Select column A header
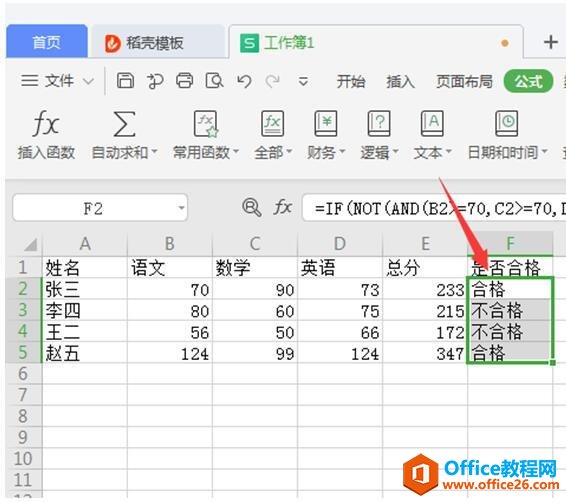This screenshot has height=502, width=566. [x=85, y=244]
